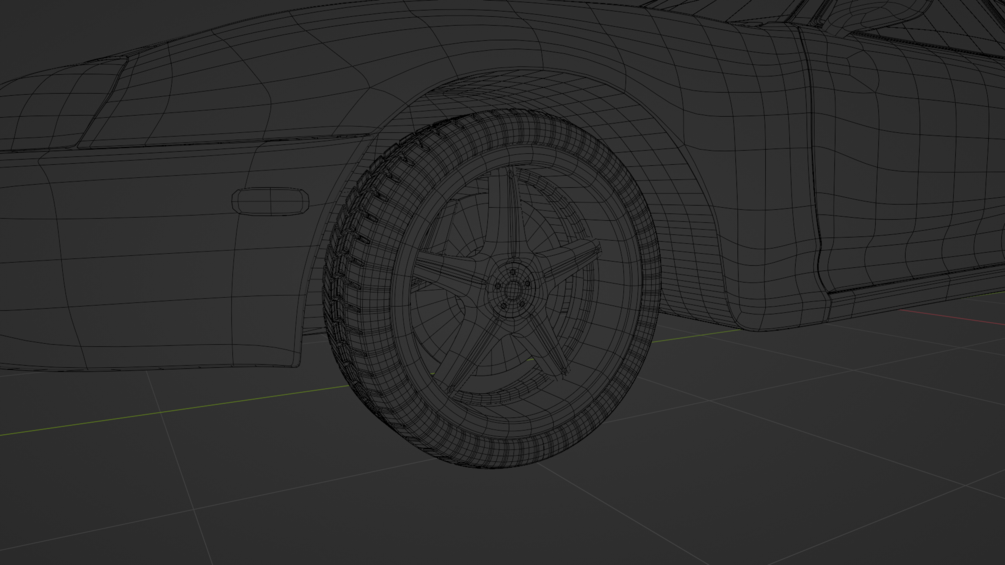Select the wheel's center hub cap
Viewport: 1005px width, 565px height.
point(512,290)
